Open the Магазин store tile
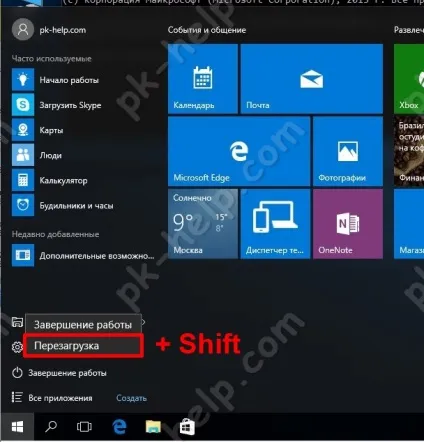Image resolution: width=424 pixels, height=442 pixels. 409,224
